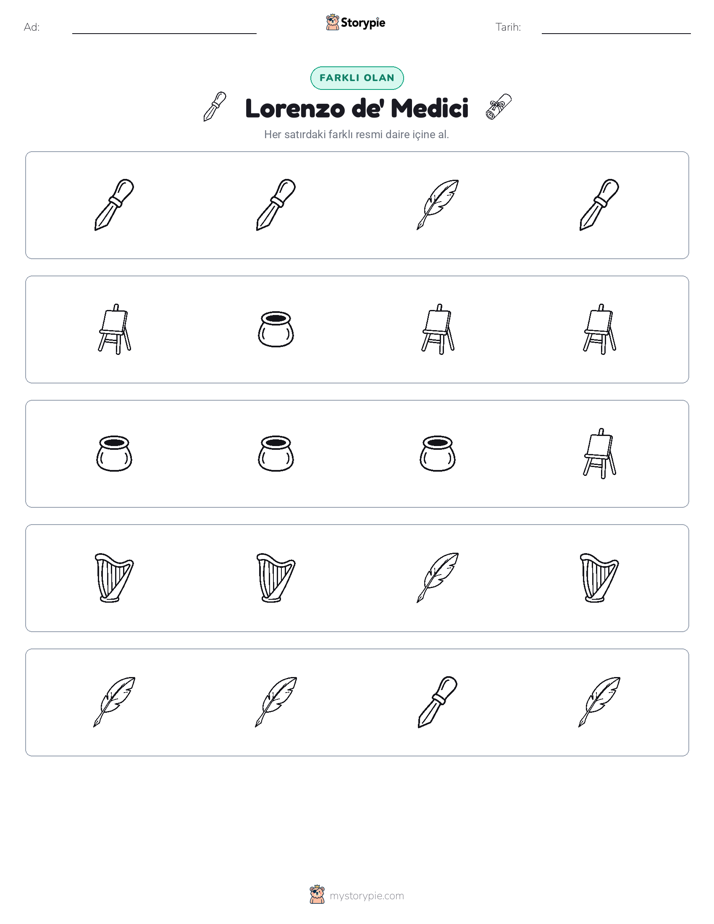Click the last easel in the second row
This screenshot has height=924, width=714.
[x=599, y=329]
